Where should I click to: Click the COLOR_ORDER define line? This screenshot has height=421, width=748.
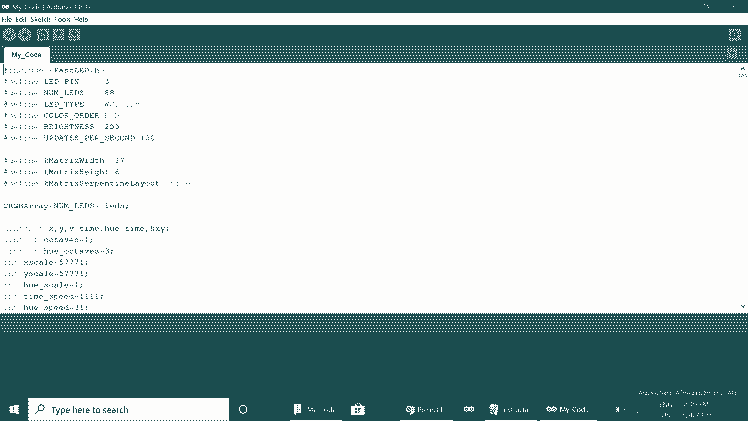tap(62, 115)
